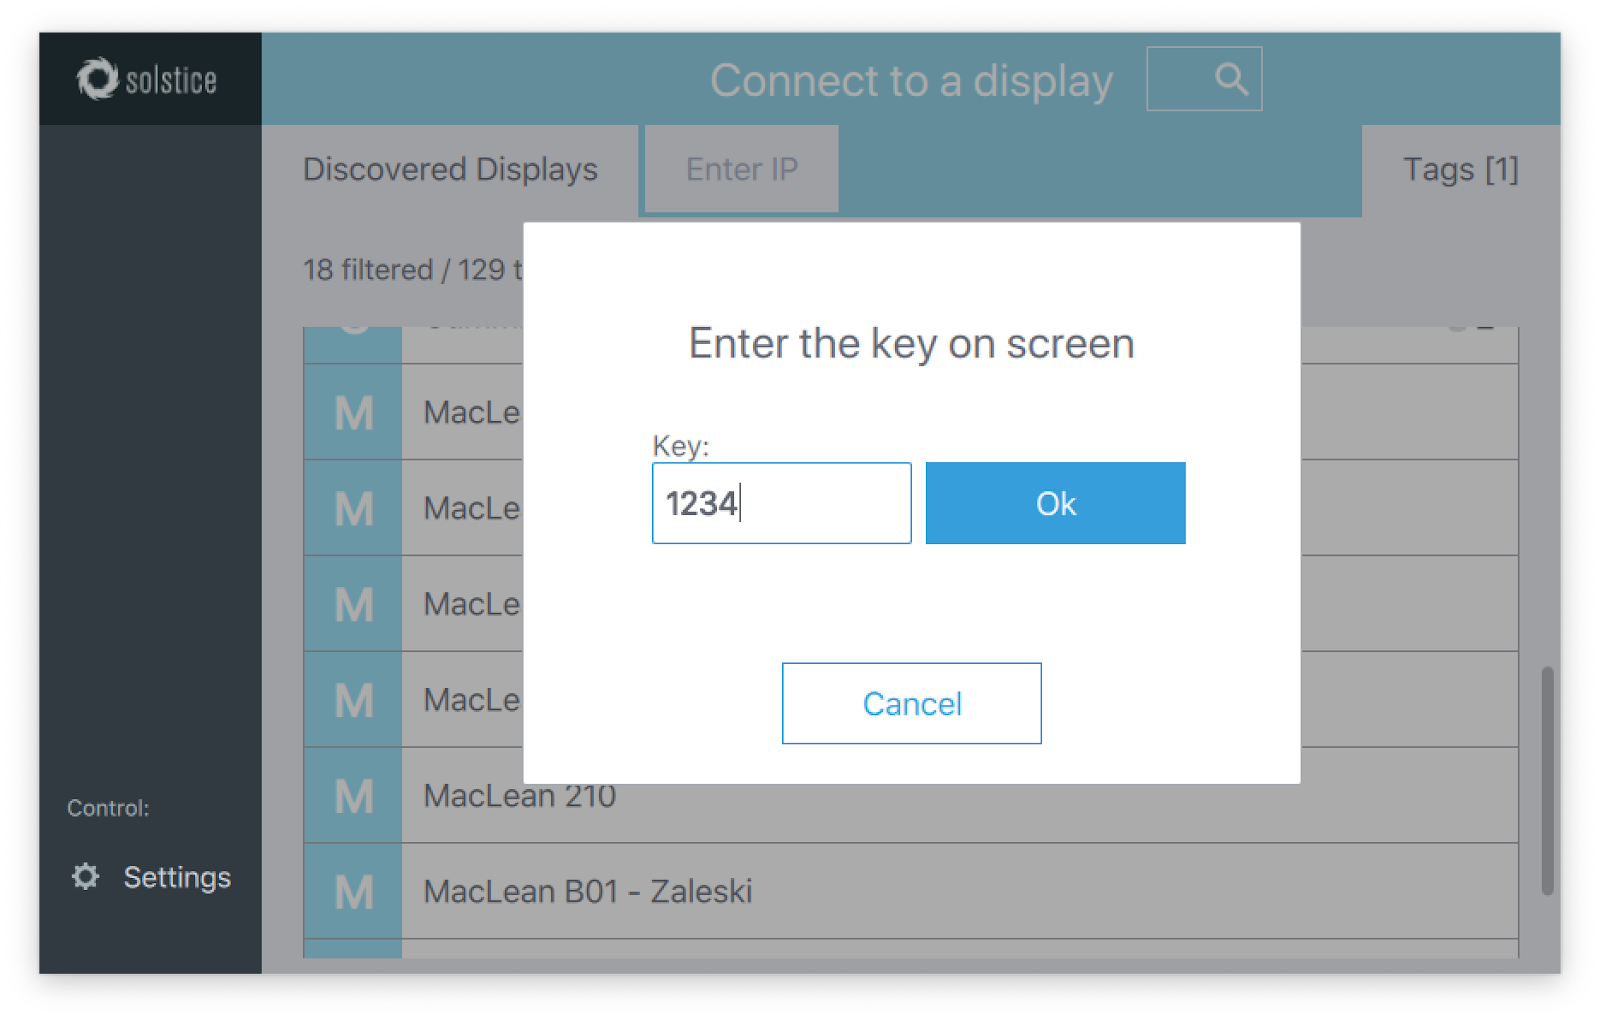This screenshot has height=1020, width=1600.
Task: Click the M icon of the first MacLe row
Action: (x=353, y=412)
